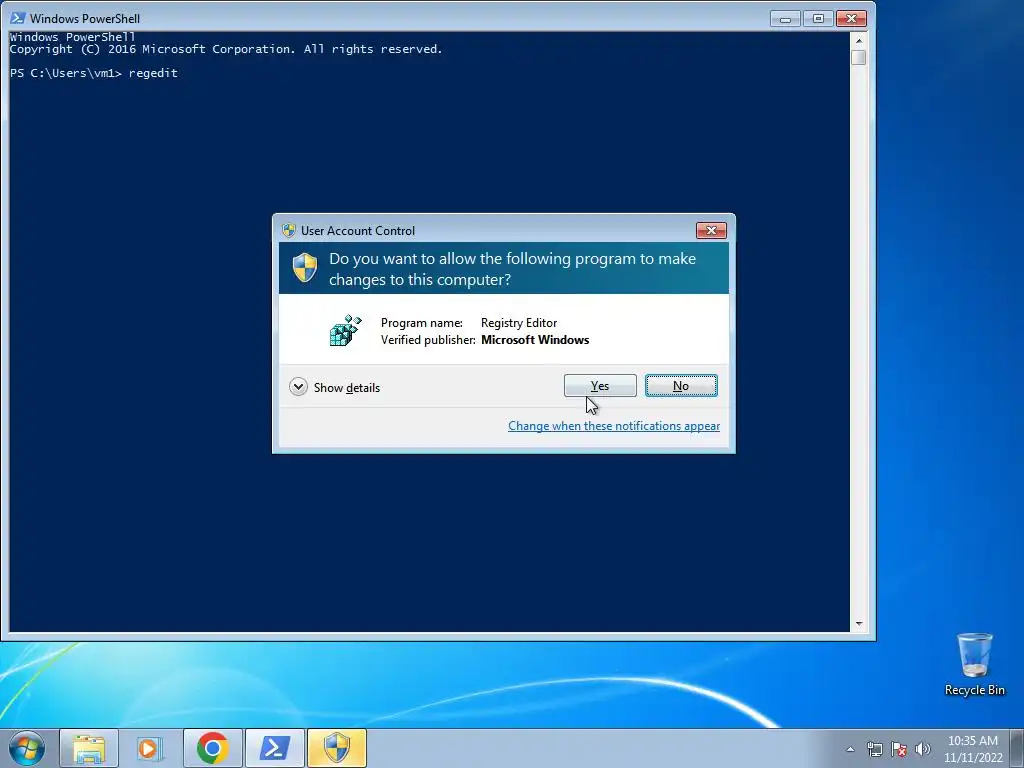
Task: Switch to PowerShell taskbar button
Action: point(275,748)
